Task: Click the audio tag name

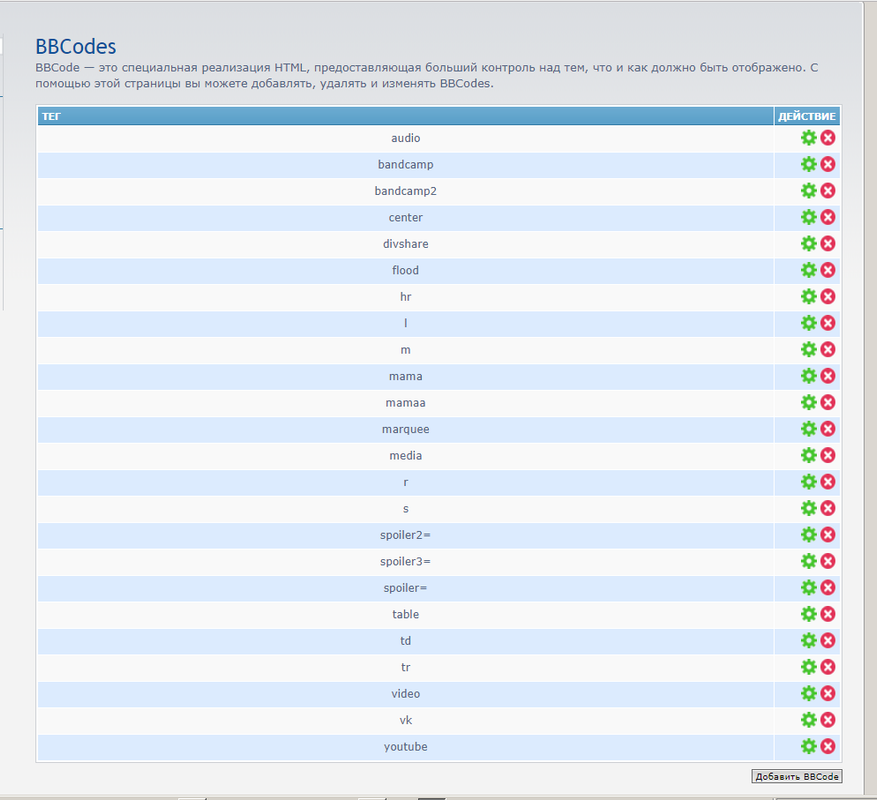Action: tap(406, 138)
